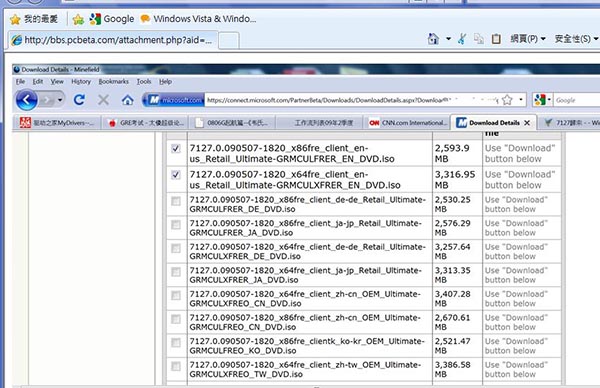Switch to the MyDrivers tab

pyautogui.click(x=57, y=123)
